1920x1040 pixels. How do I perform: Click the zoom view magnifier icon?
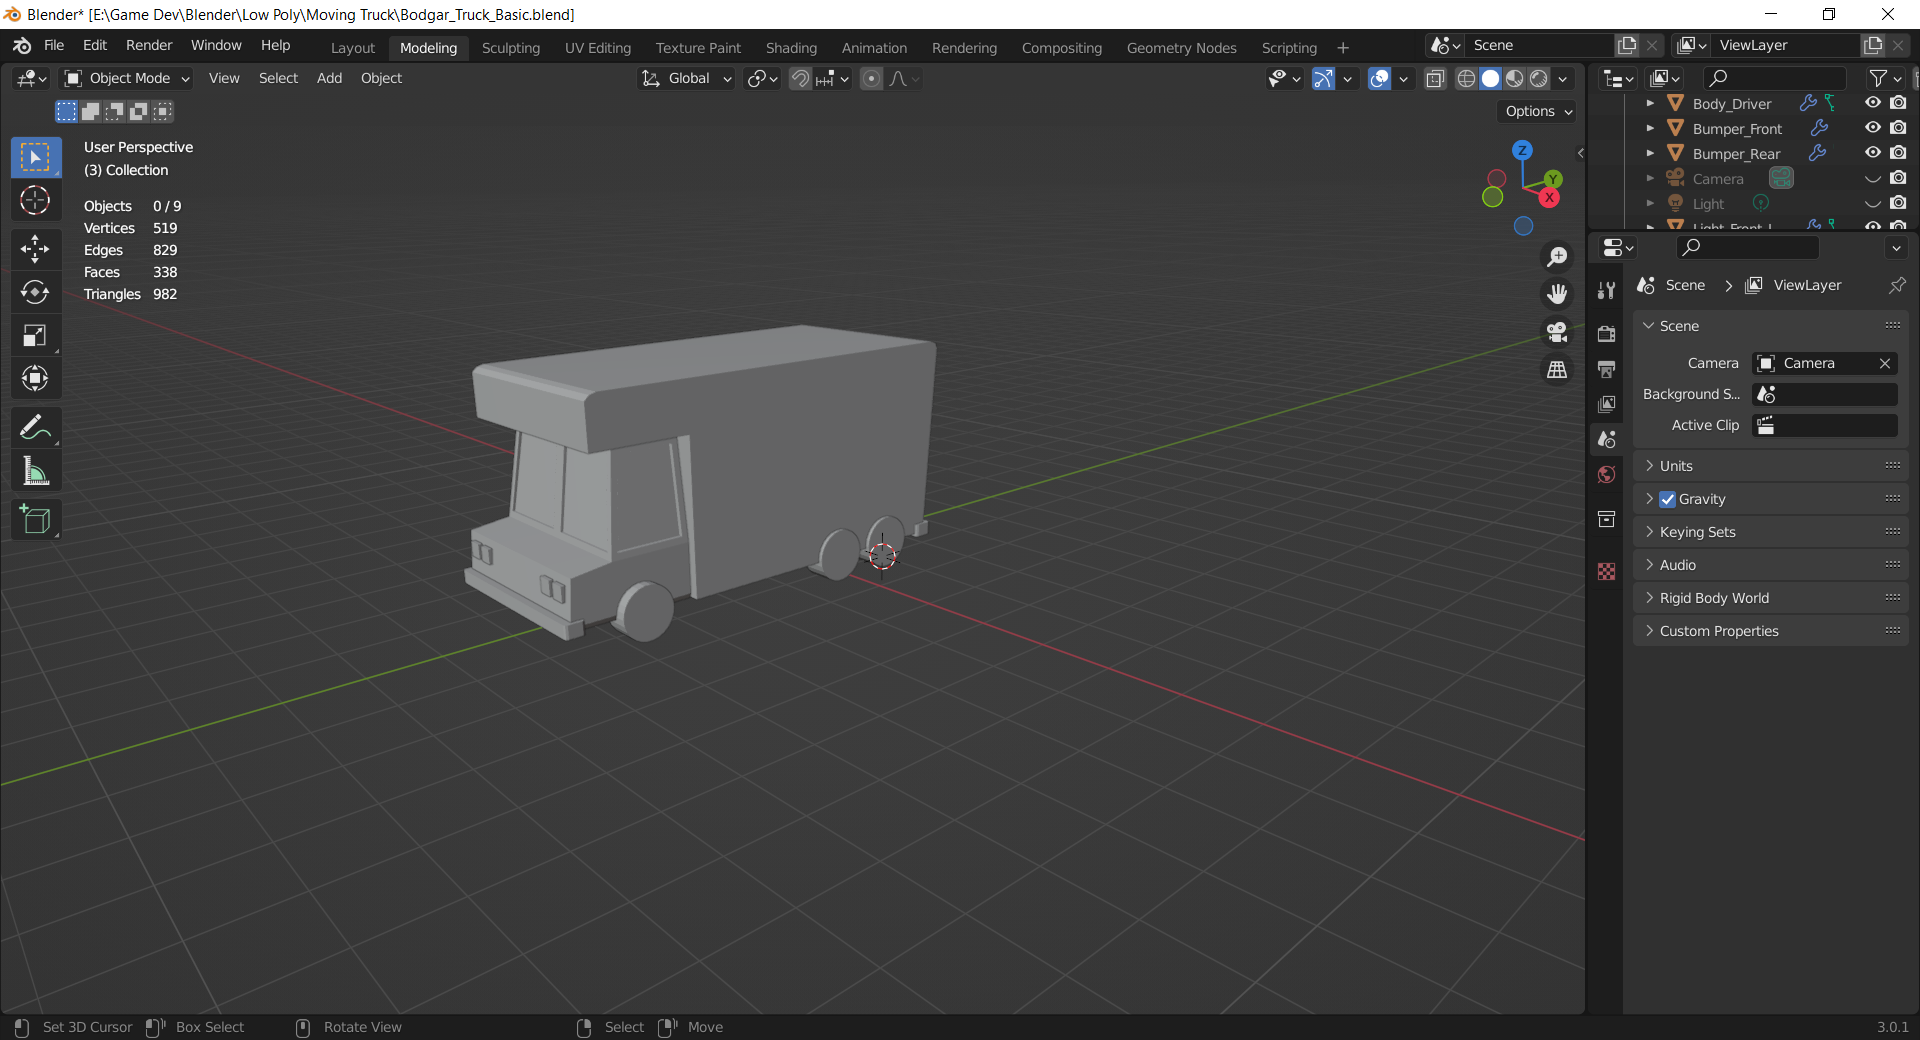click(x=1557, y=257)
